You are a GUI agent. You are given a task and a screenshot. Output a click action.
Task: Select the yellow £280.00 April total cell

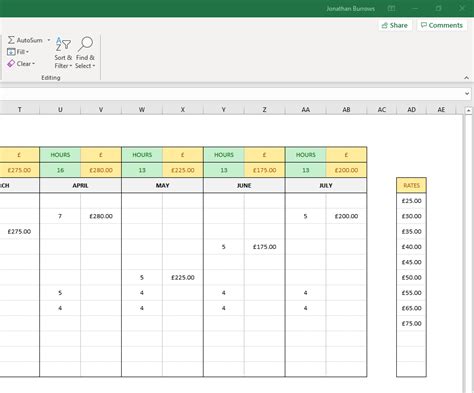[x=101, y=170]
